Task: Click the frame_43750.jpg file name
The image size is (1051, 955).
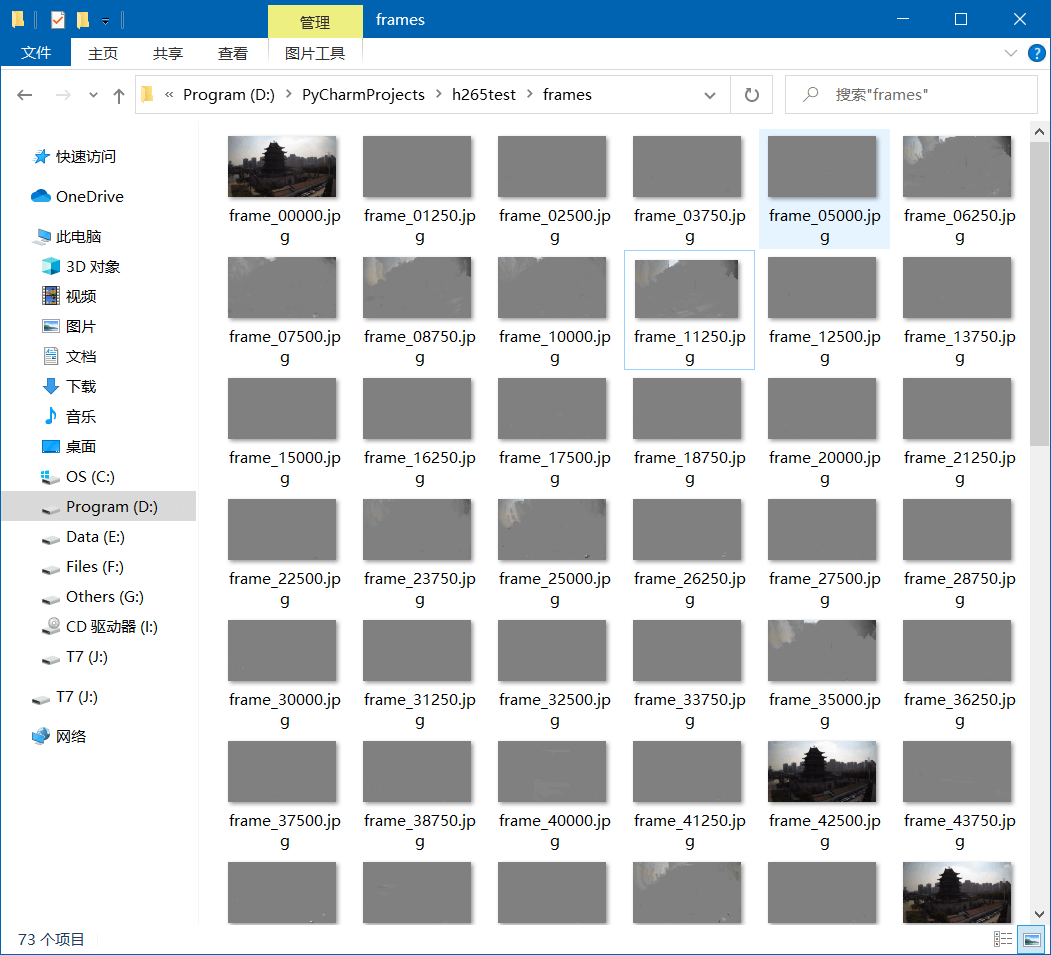Action: [959, 831]
